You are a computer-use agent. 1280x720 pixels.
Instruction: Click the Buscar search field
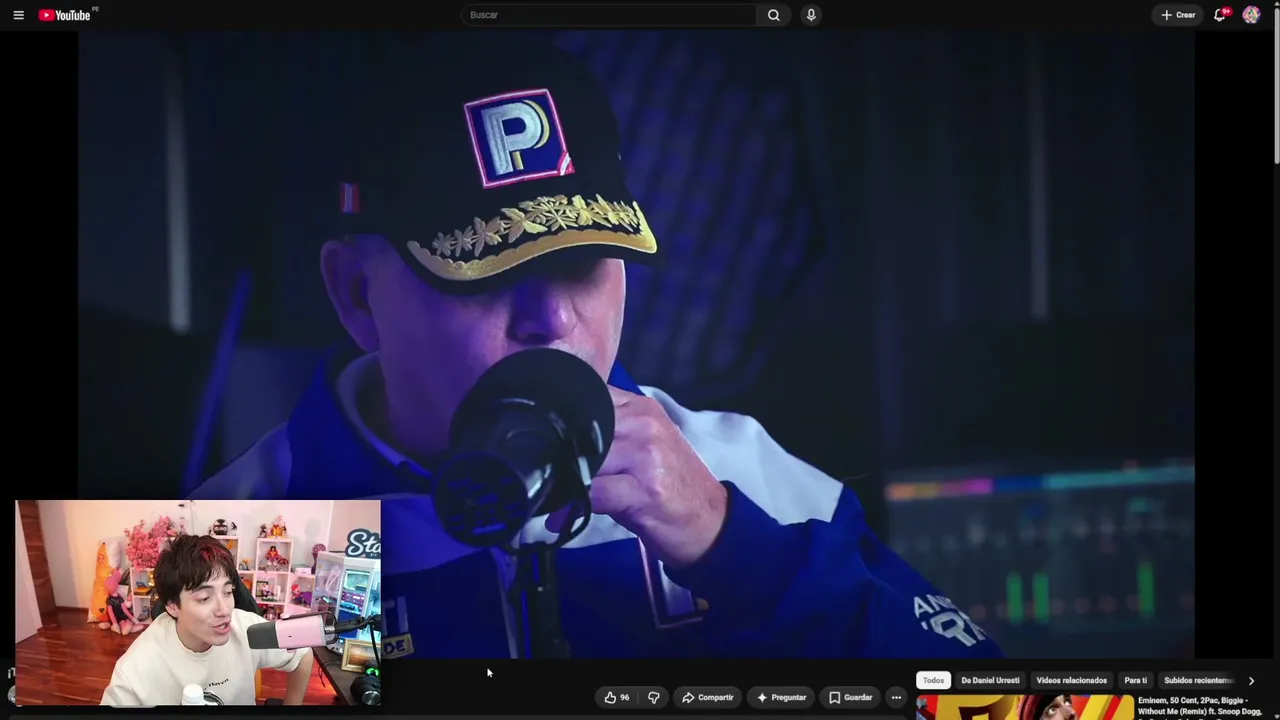click(609, 15)
